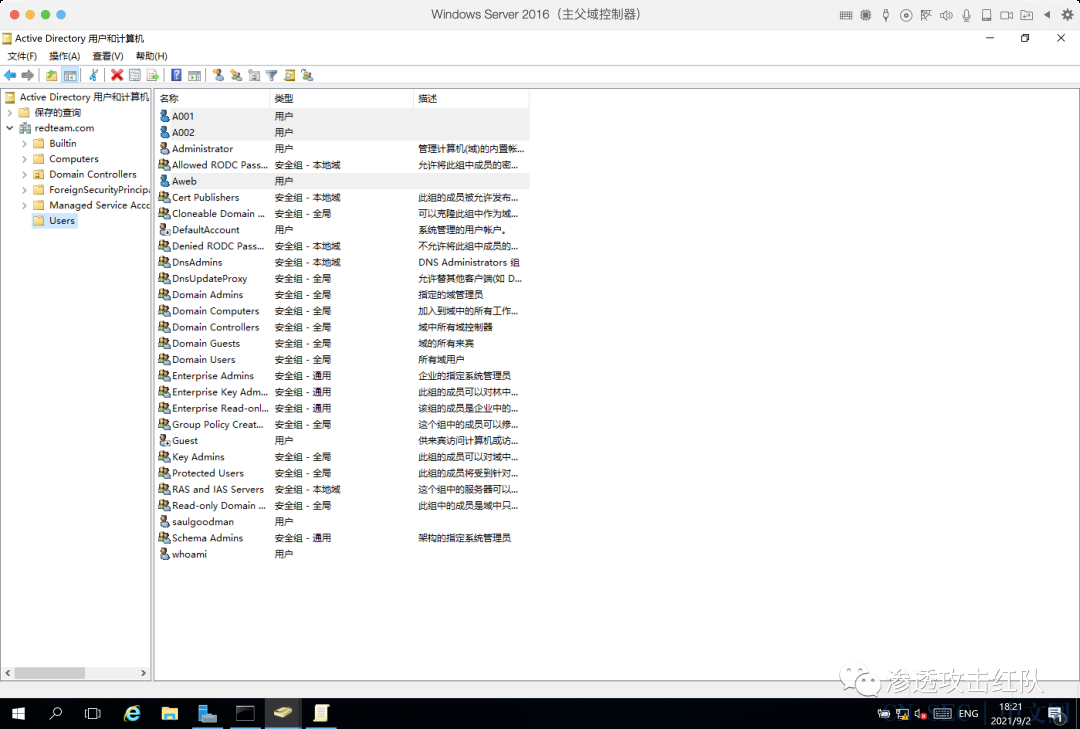Toggle the show/hide console tree icon
Viewport: 1080px width, 729px height.
coord(70,75)
